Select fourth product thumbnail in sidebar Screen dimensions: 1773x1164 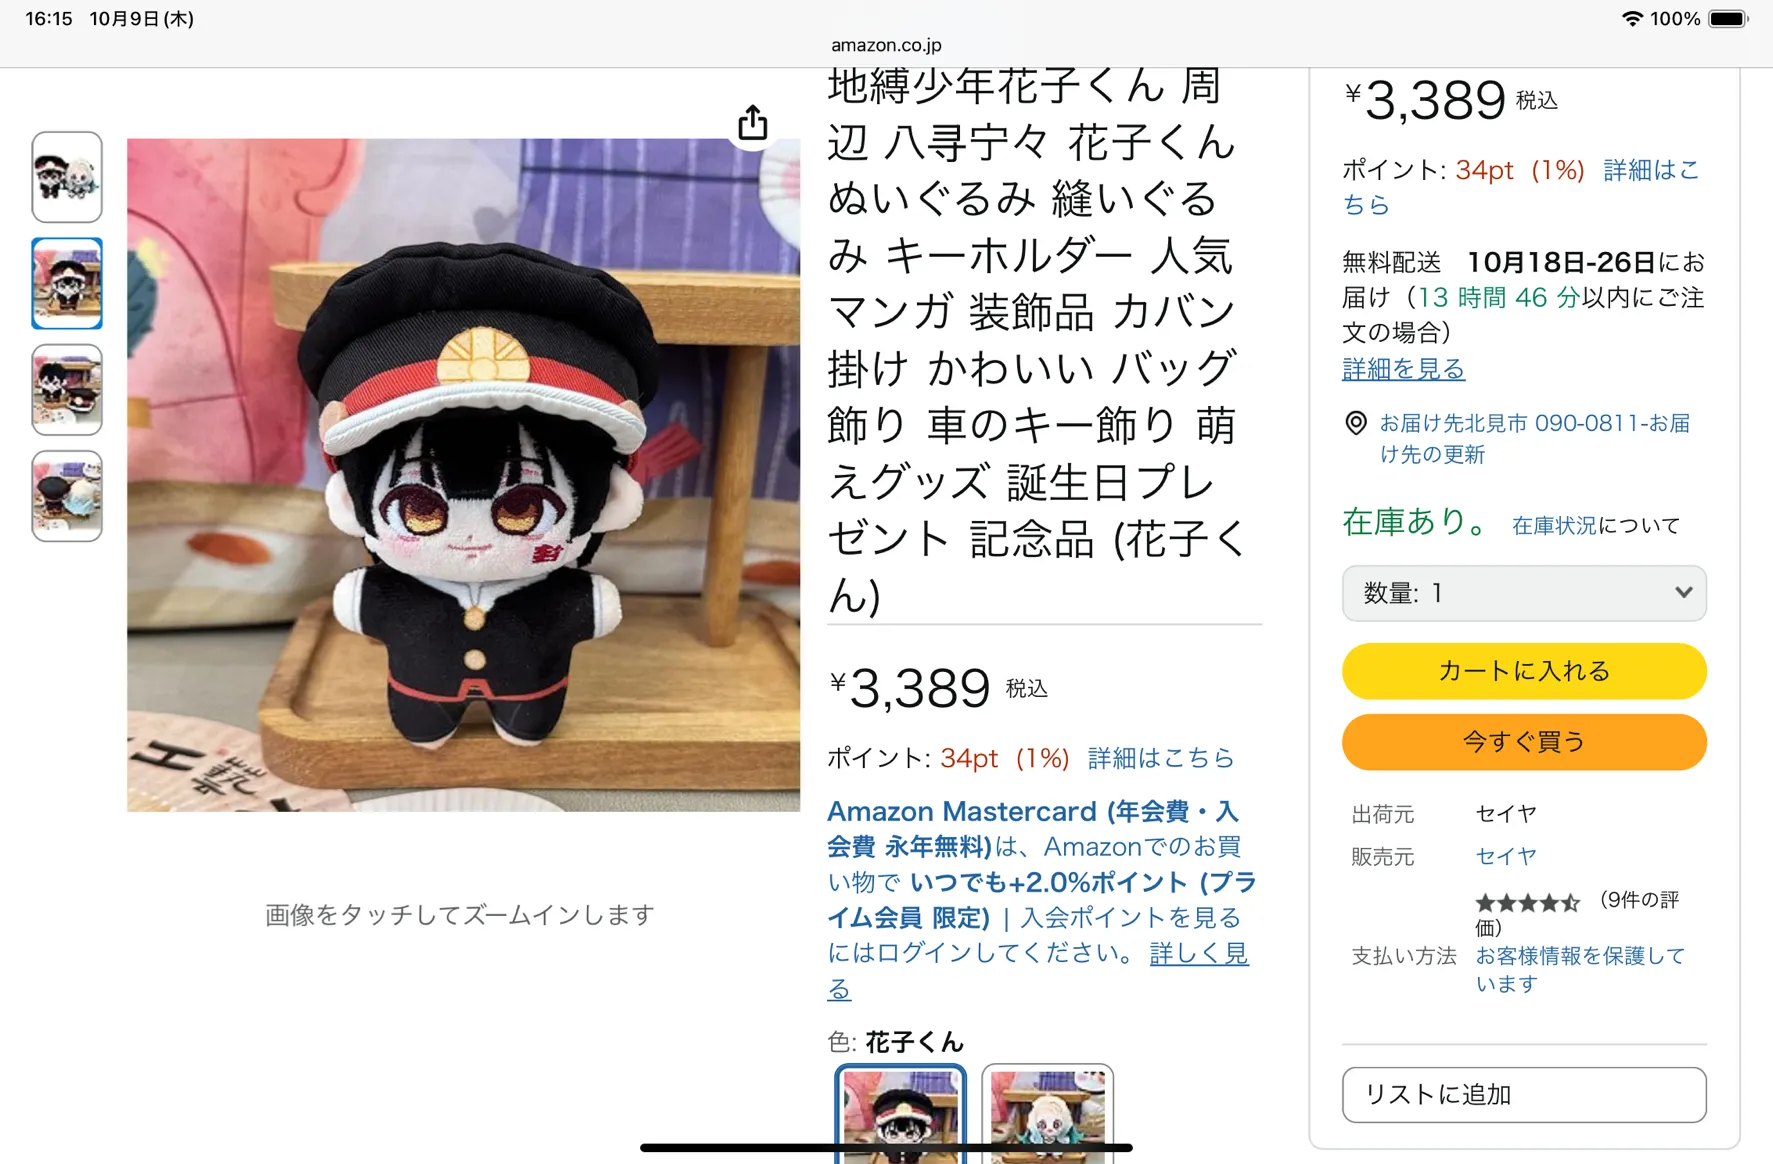coord(67,496)
